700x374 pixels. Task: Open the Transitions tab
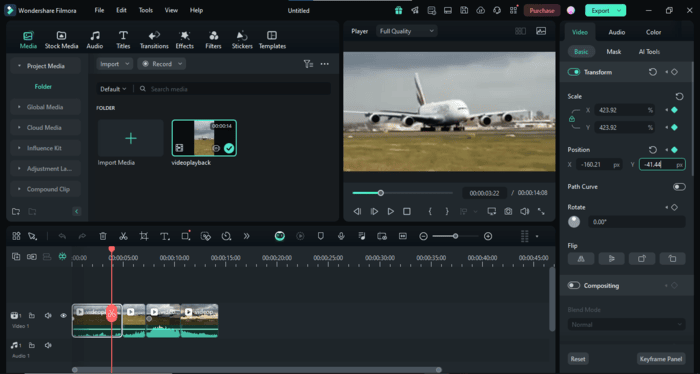(154, 39)
